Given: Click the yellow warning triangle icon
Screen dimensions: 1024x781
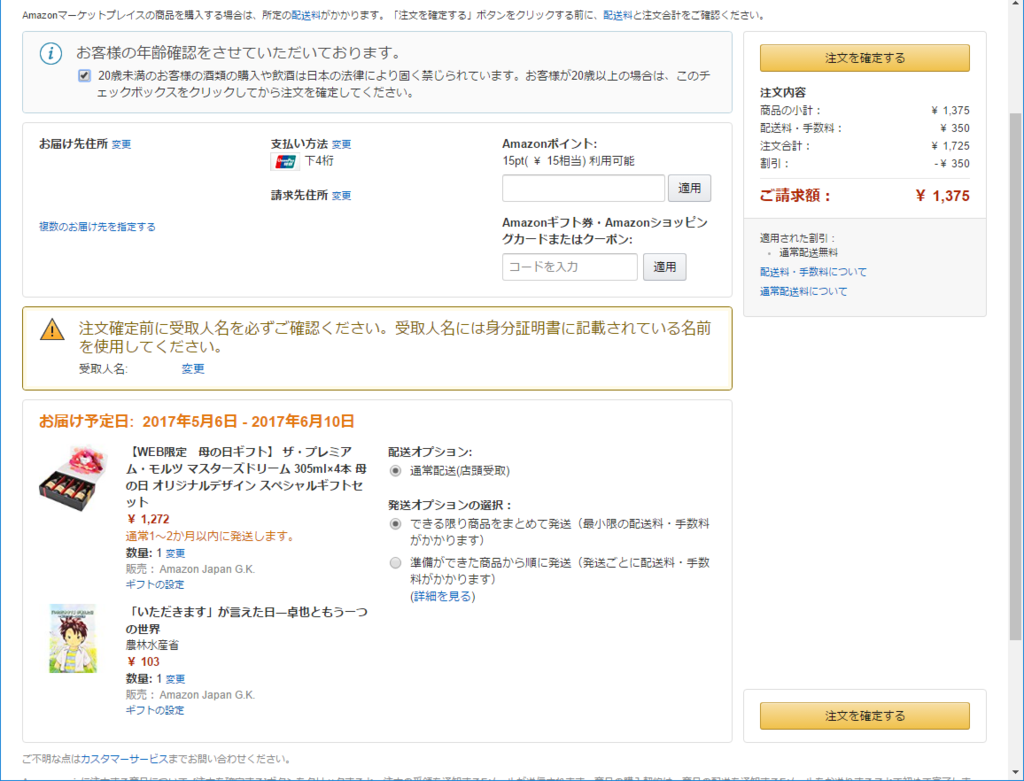Looking at the screenshot, I should click(52, 330).
